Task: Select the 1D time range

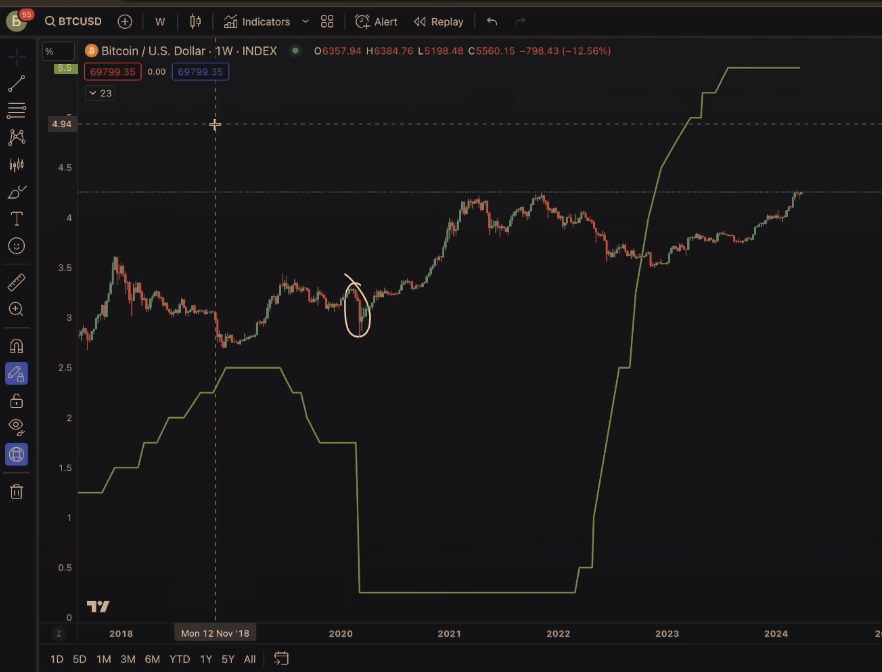Action: click(x=56, y=659)
